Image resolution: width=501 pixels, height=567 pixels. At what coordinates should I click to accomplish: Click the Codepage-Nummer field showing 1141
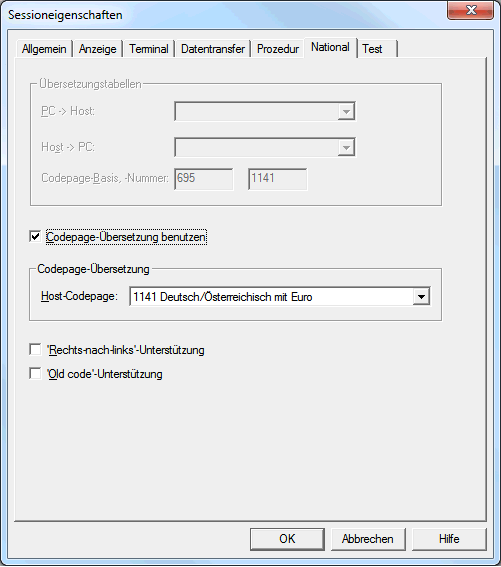click(277, 179)
